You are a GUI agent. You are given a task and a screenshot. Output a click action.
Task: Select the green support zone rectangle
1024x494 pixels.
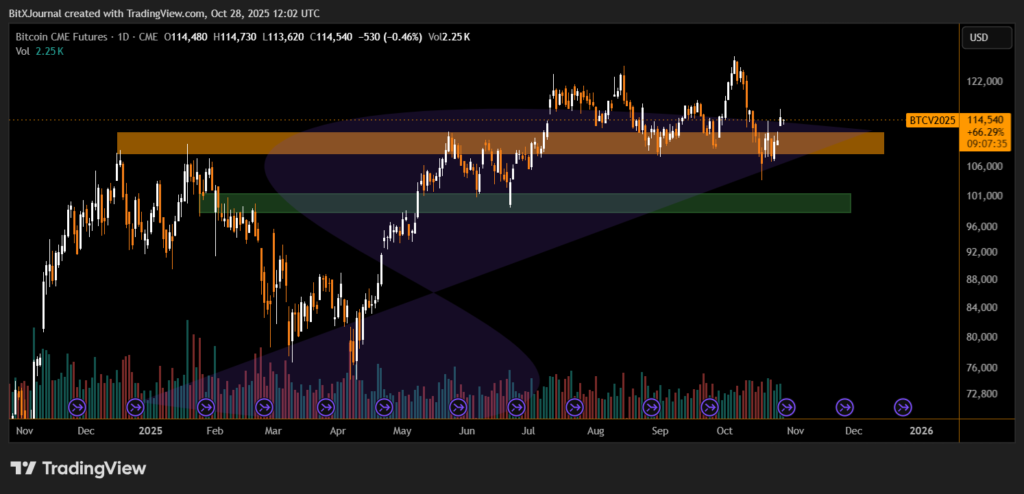(525, 203)
